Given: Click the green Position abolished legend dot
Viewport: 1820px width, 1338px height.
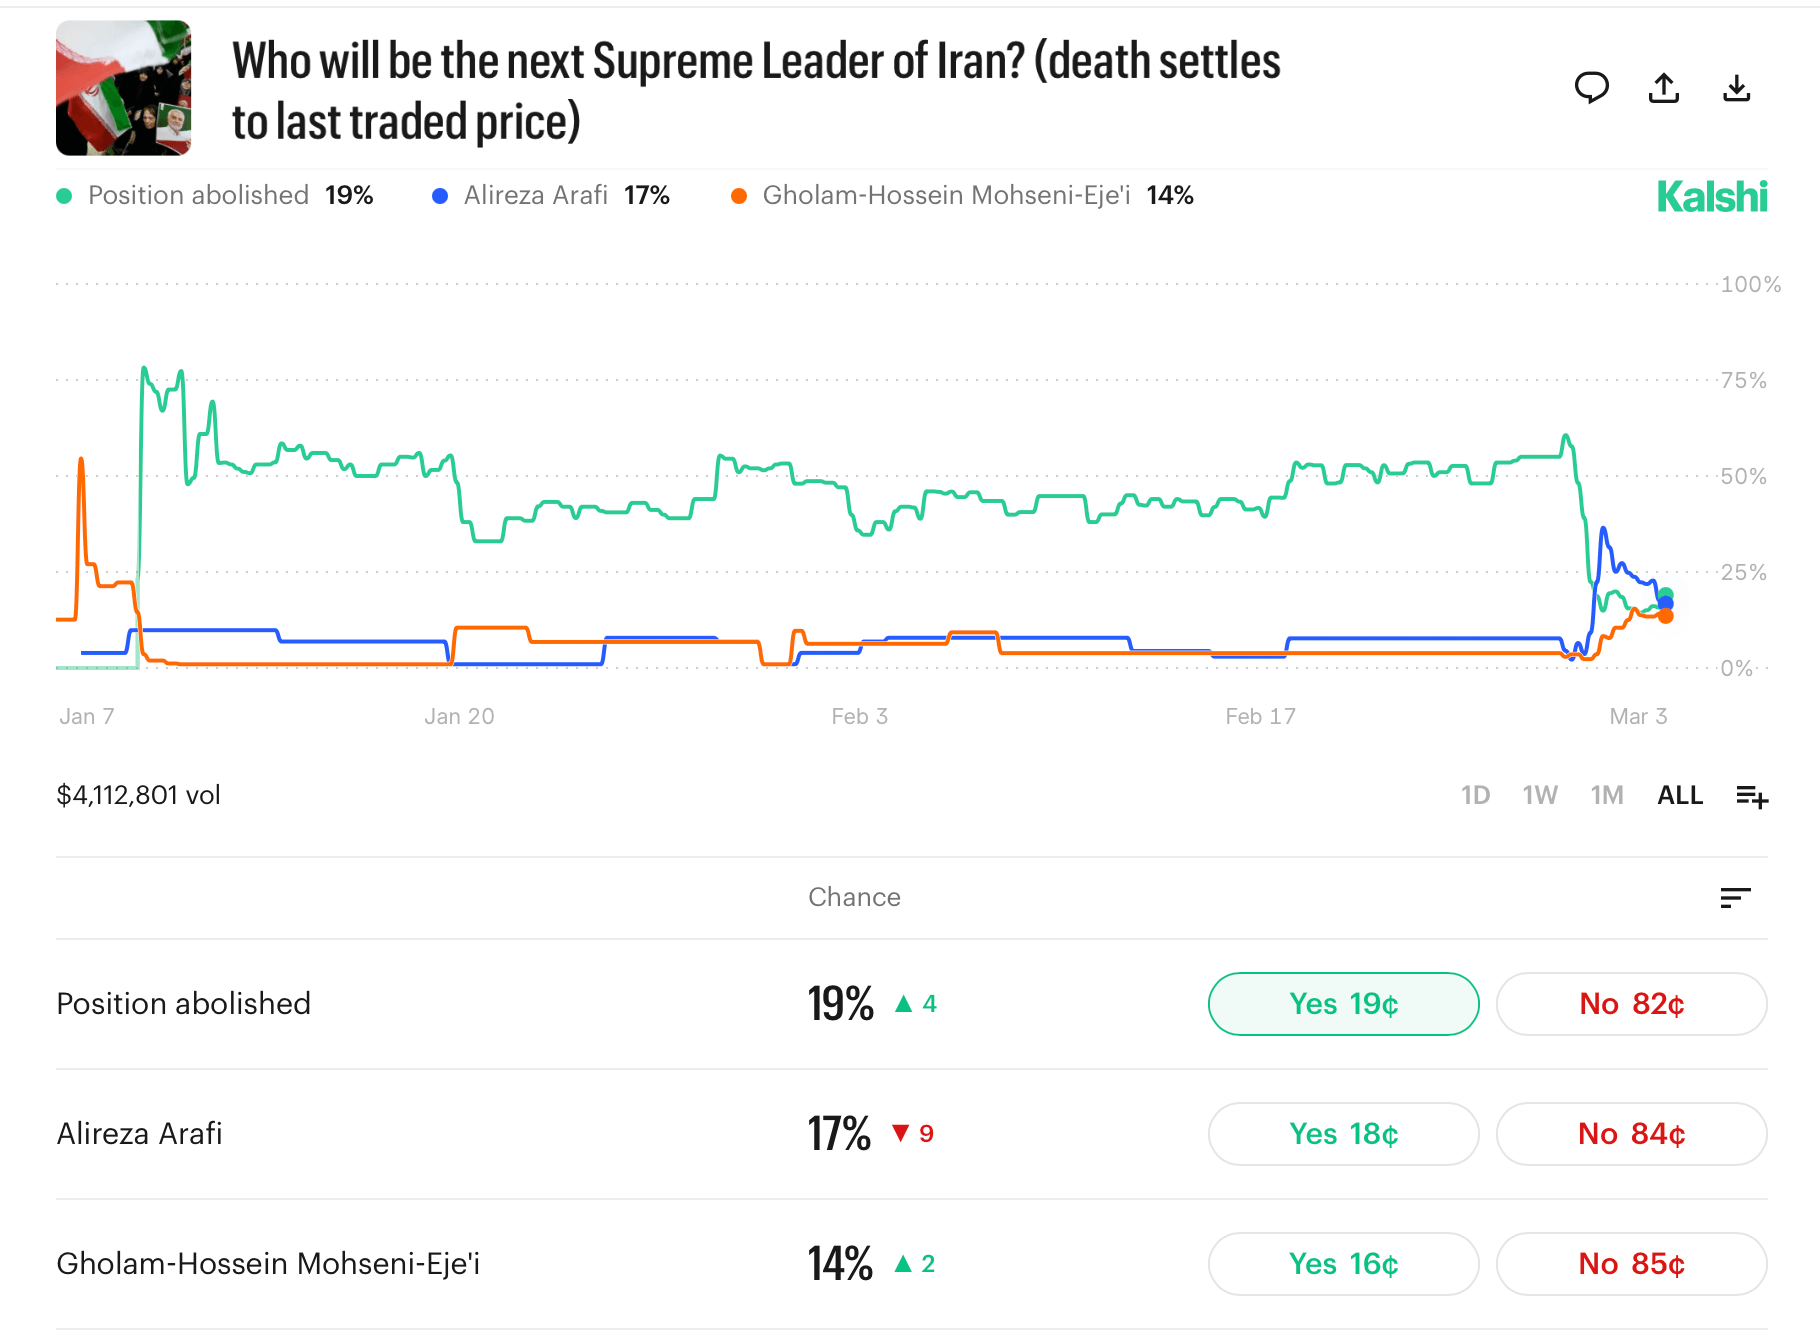Looking at the screenshot, I should tap(64, 195).
